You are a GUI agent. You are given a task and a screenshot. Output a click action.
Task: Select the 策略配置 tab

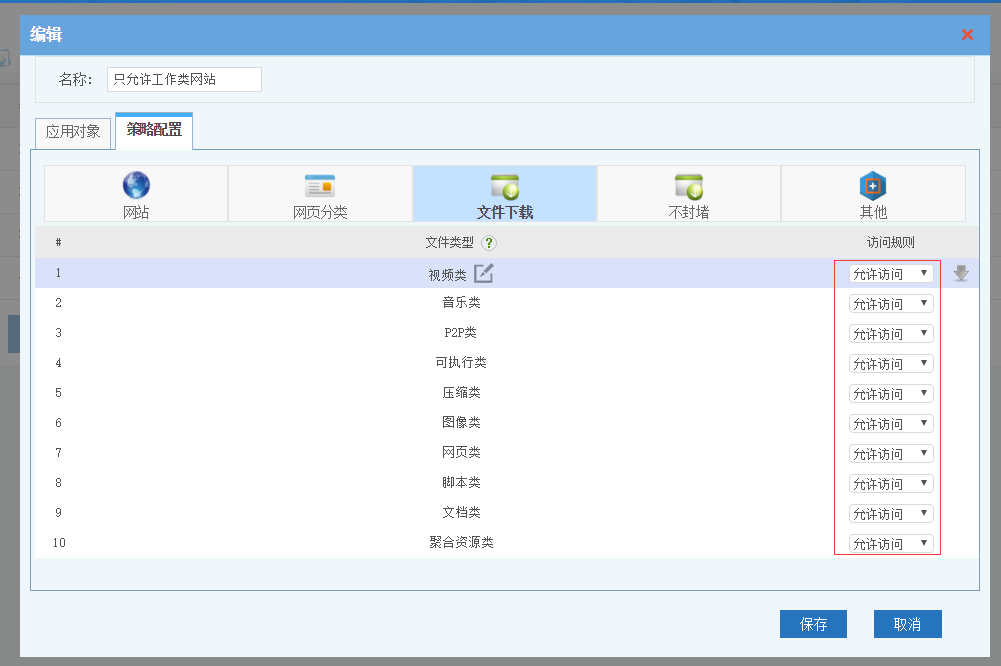click(154, 130)
